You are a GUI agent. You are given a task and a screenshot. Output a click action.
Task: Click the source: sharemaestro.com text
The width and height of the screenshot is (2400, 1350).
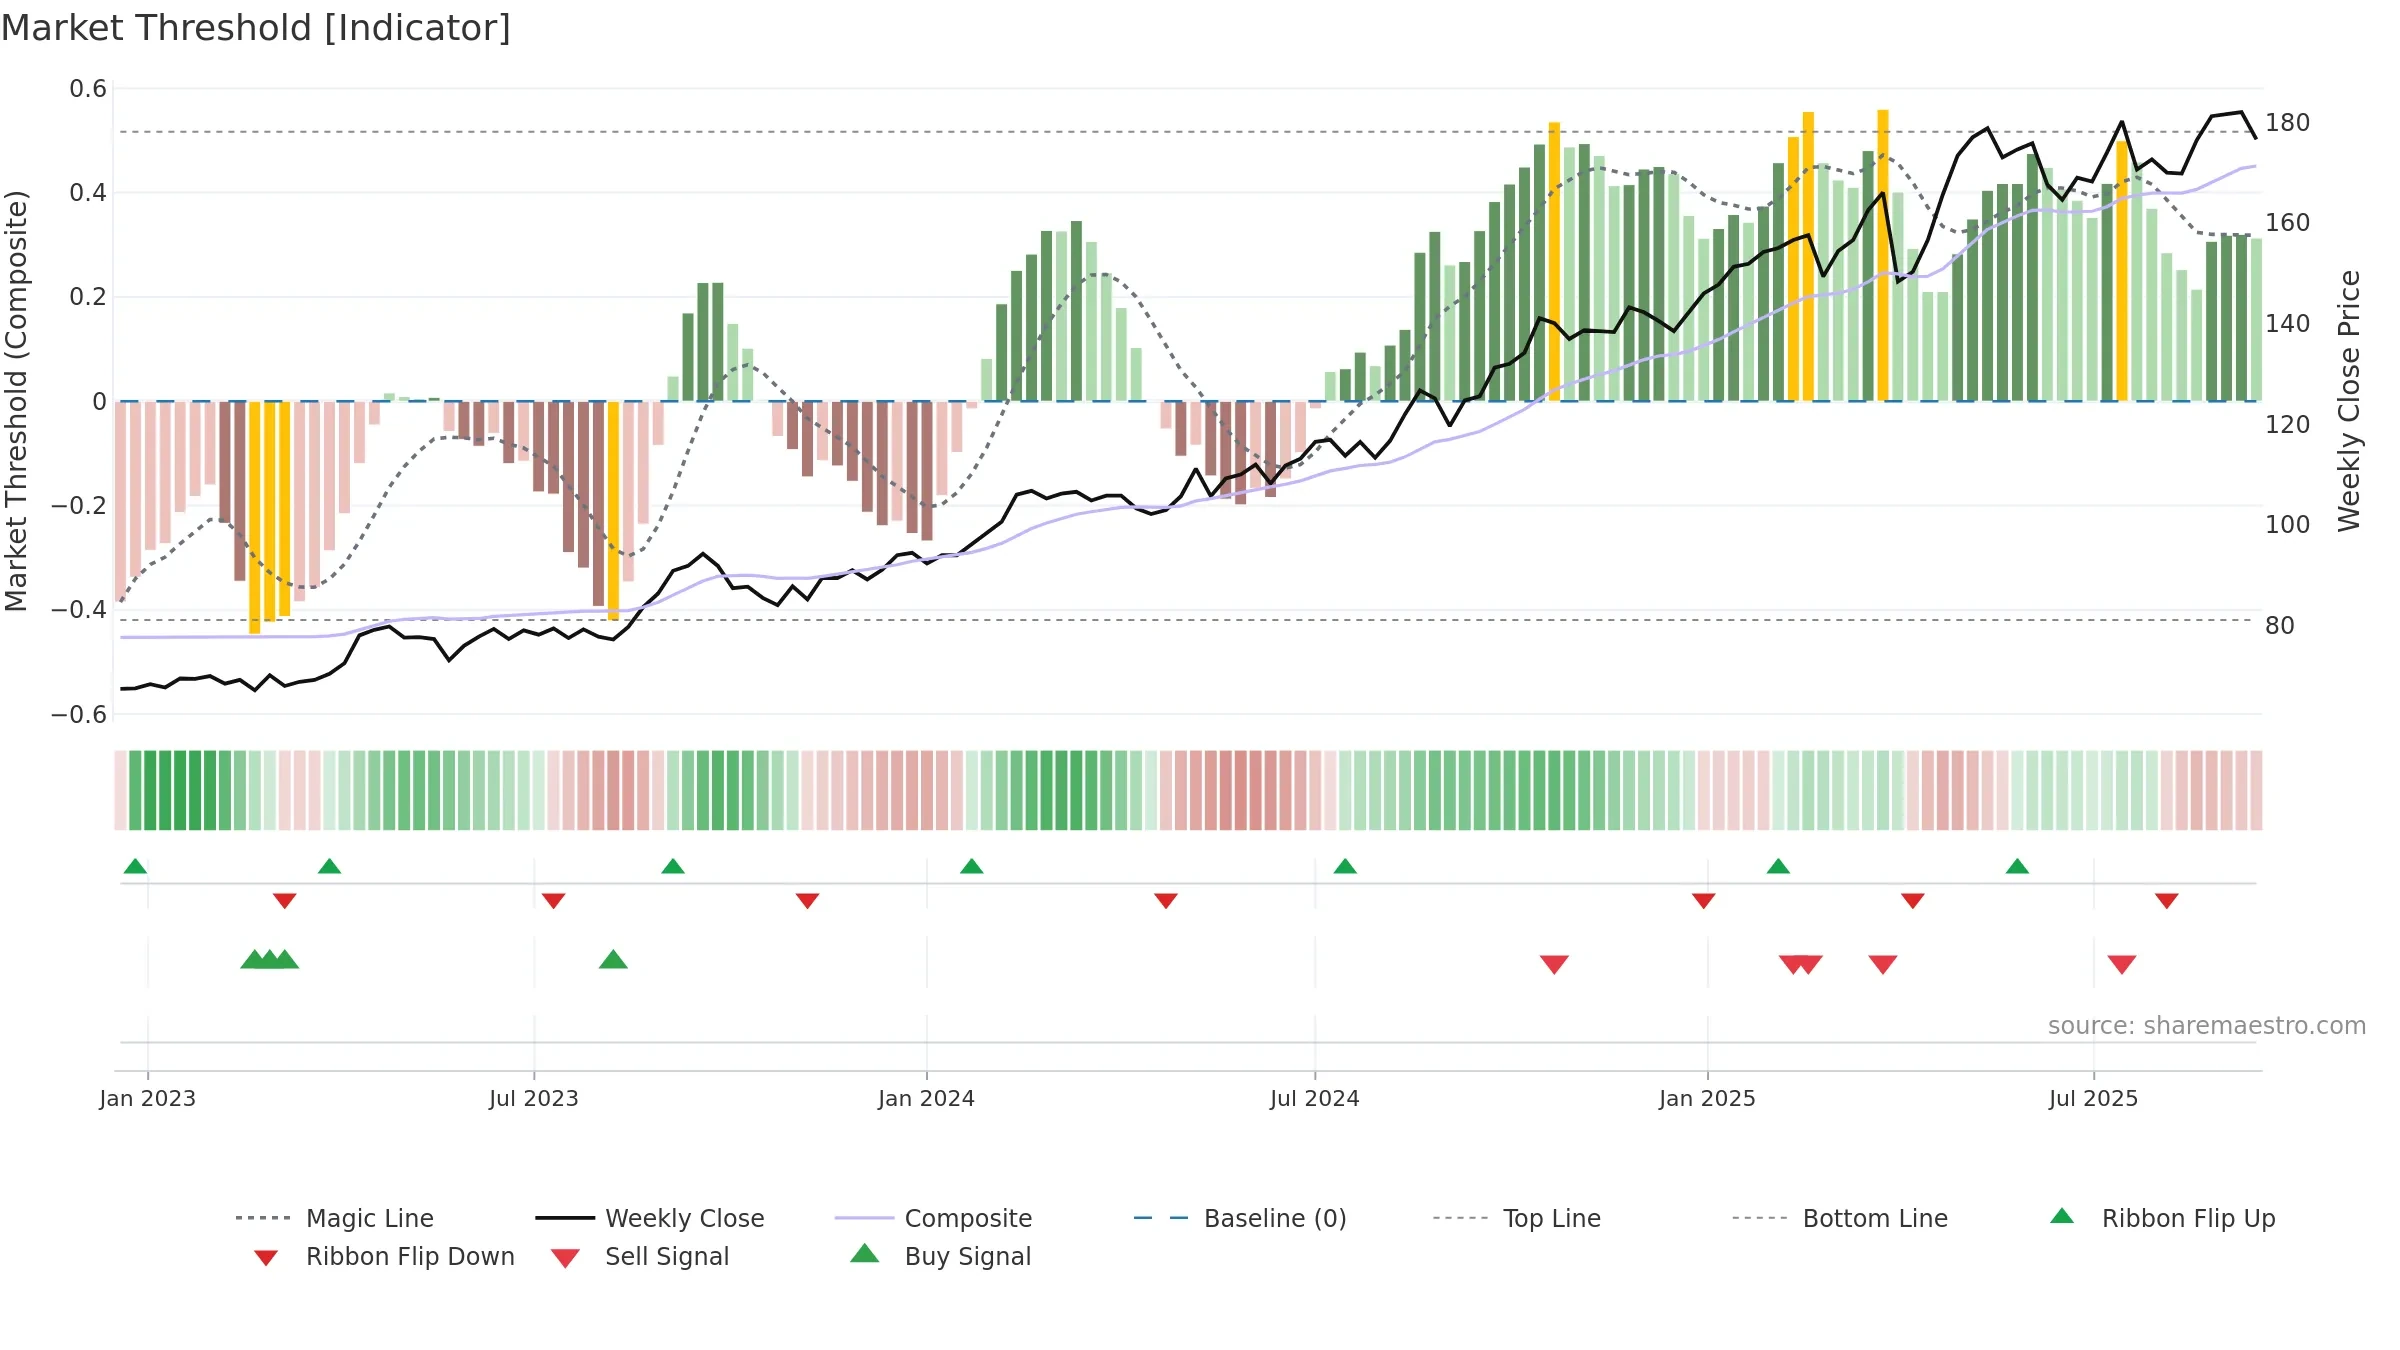(x=2207, y=1026)
